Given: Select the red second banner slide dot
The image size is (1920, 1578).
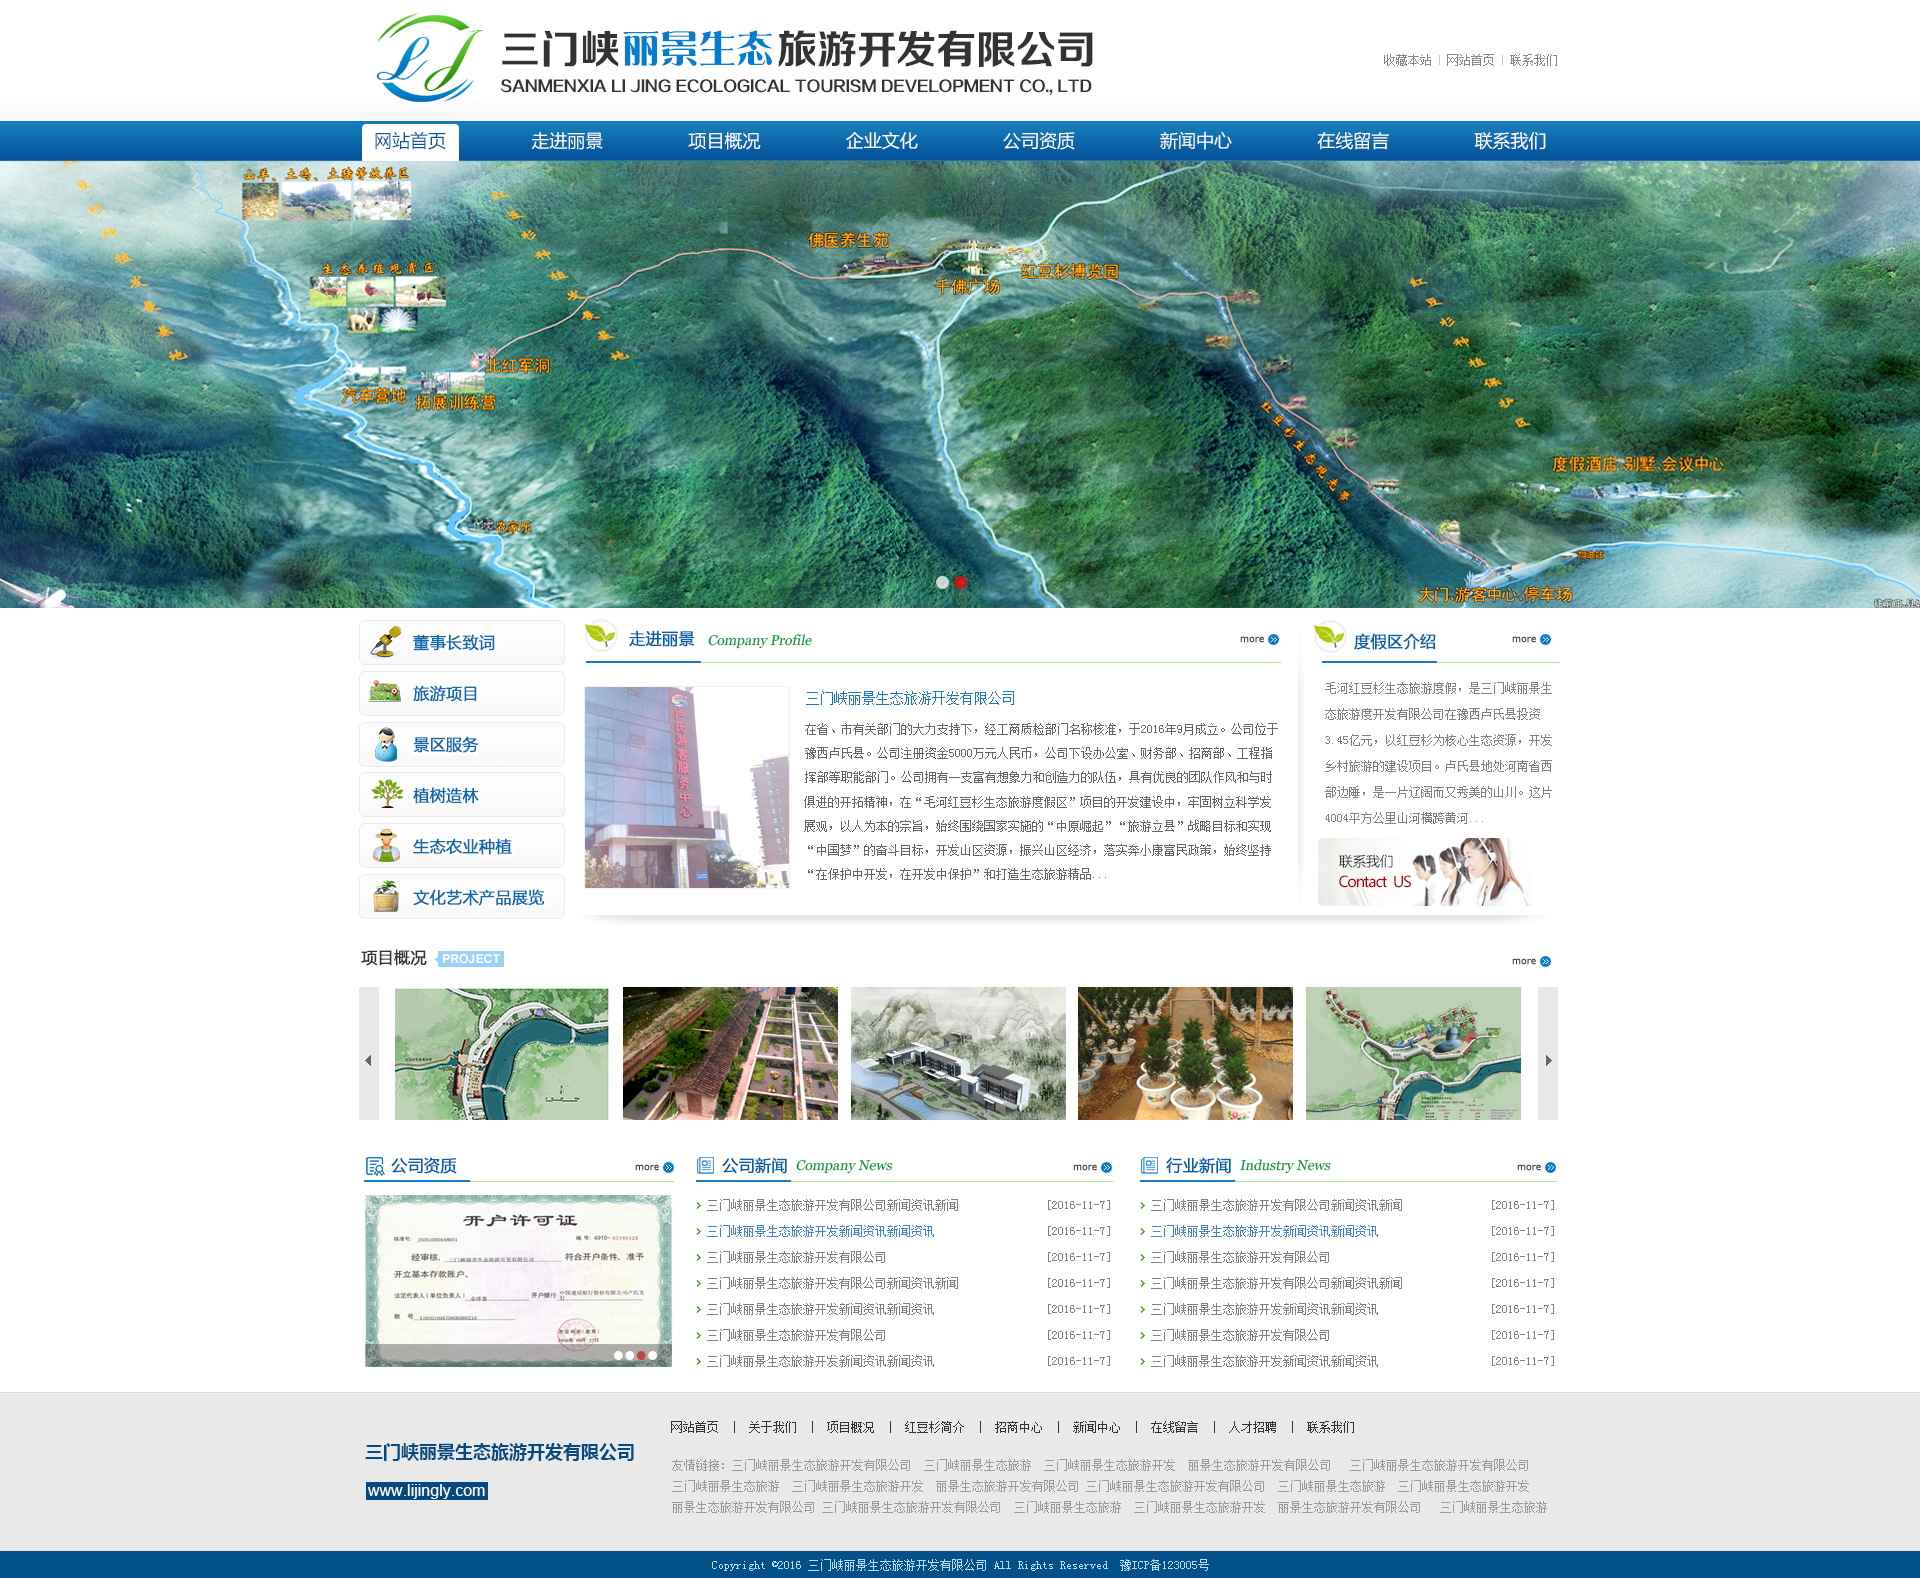Looking at the screenshot, I should (960, 582).
